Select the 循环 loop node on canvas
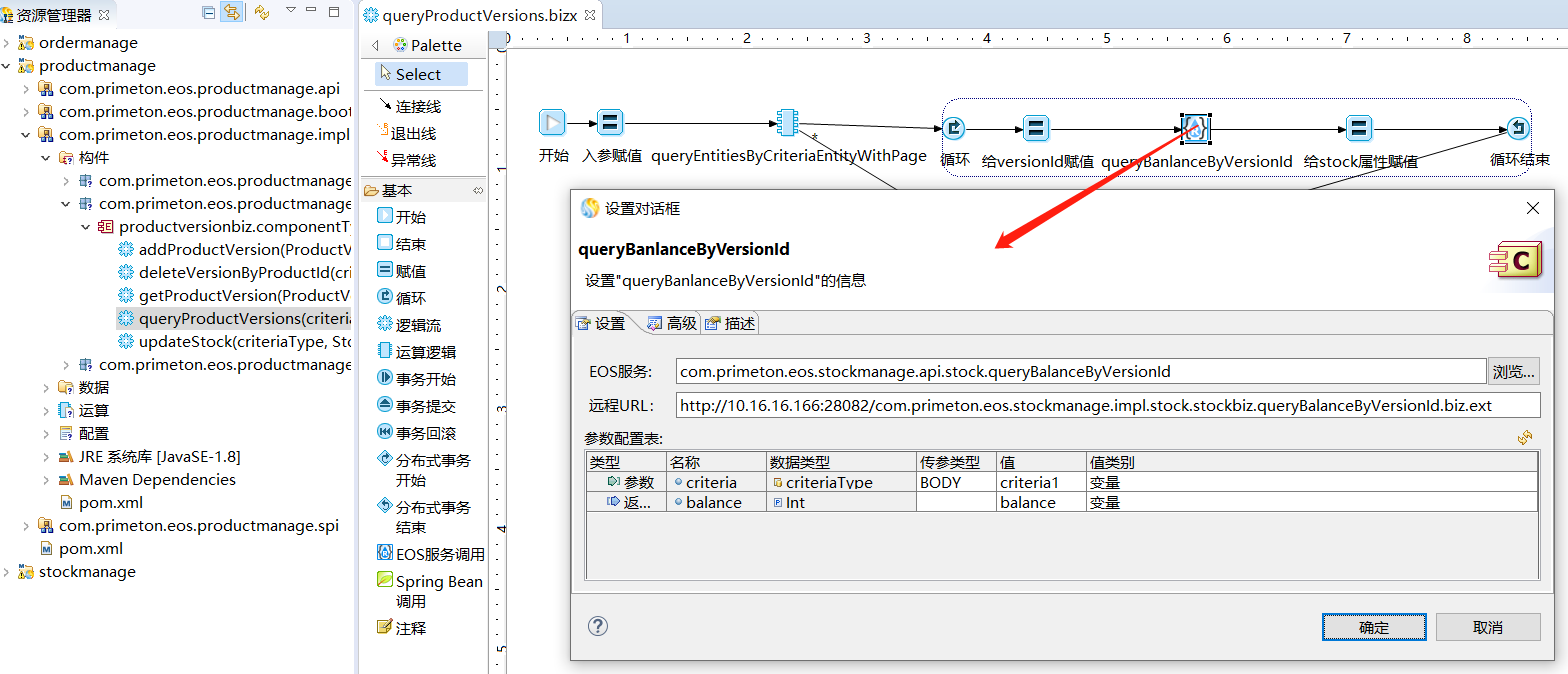 pos(954,128)
